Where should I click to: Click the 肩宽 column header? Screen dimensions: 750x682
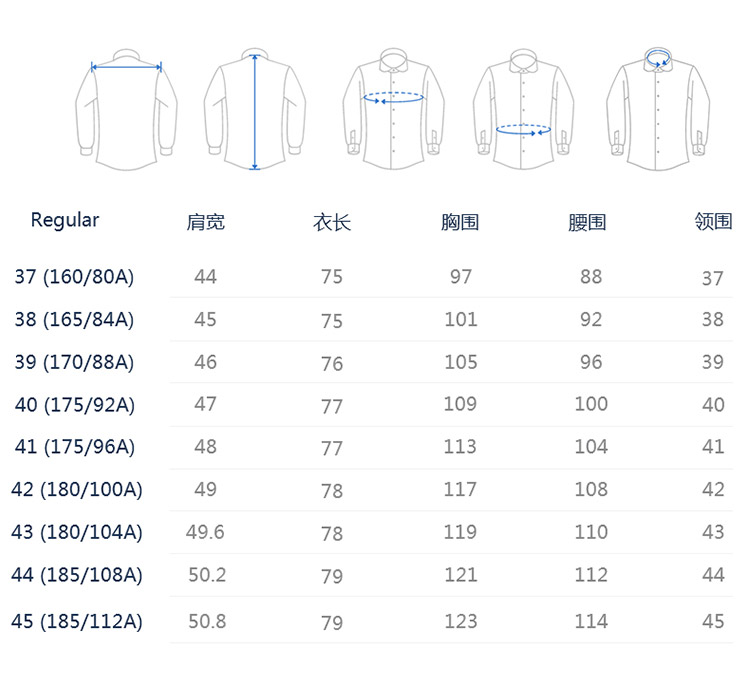(x=206, y=222)
